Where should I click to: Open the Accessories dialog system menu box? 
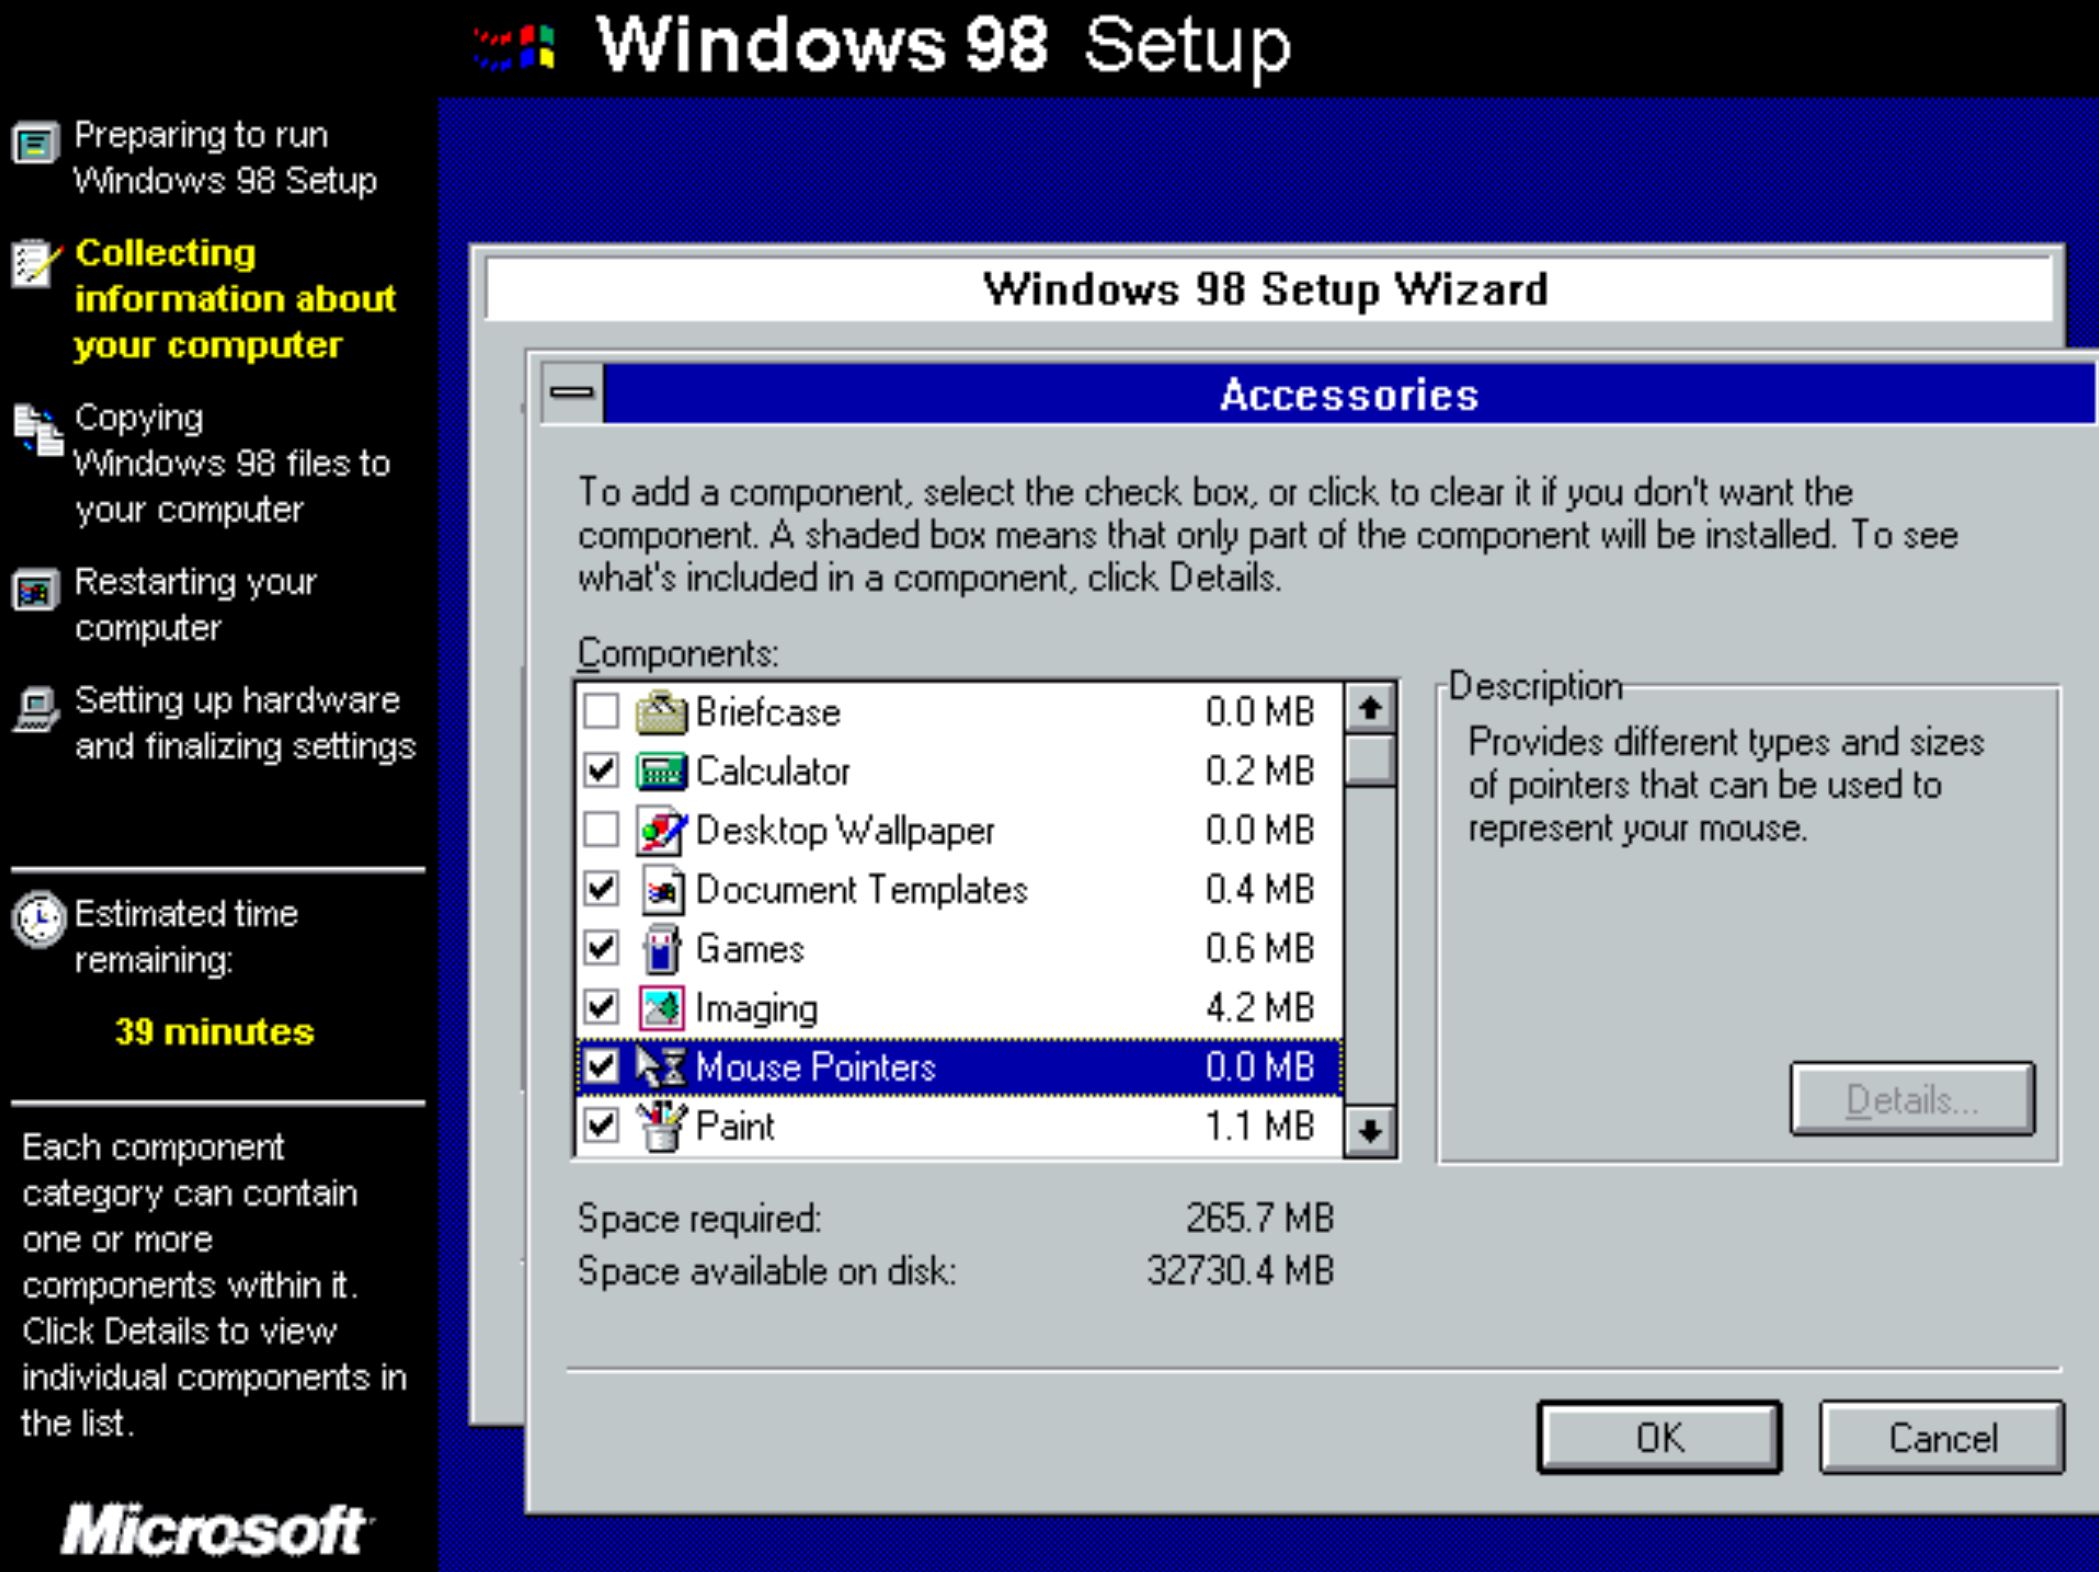coord(572,392)
